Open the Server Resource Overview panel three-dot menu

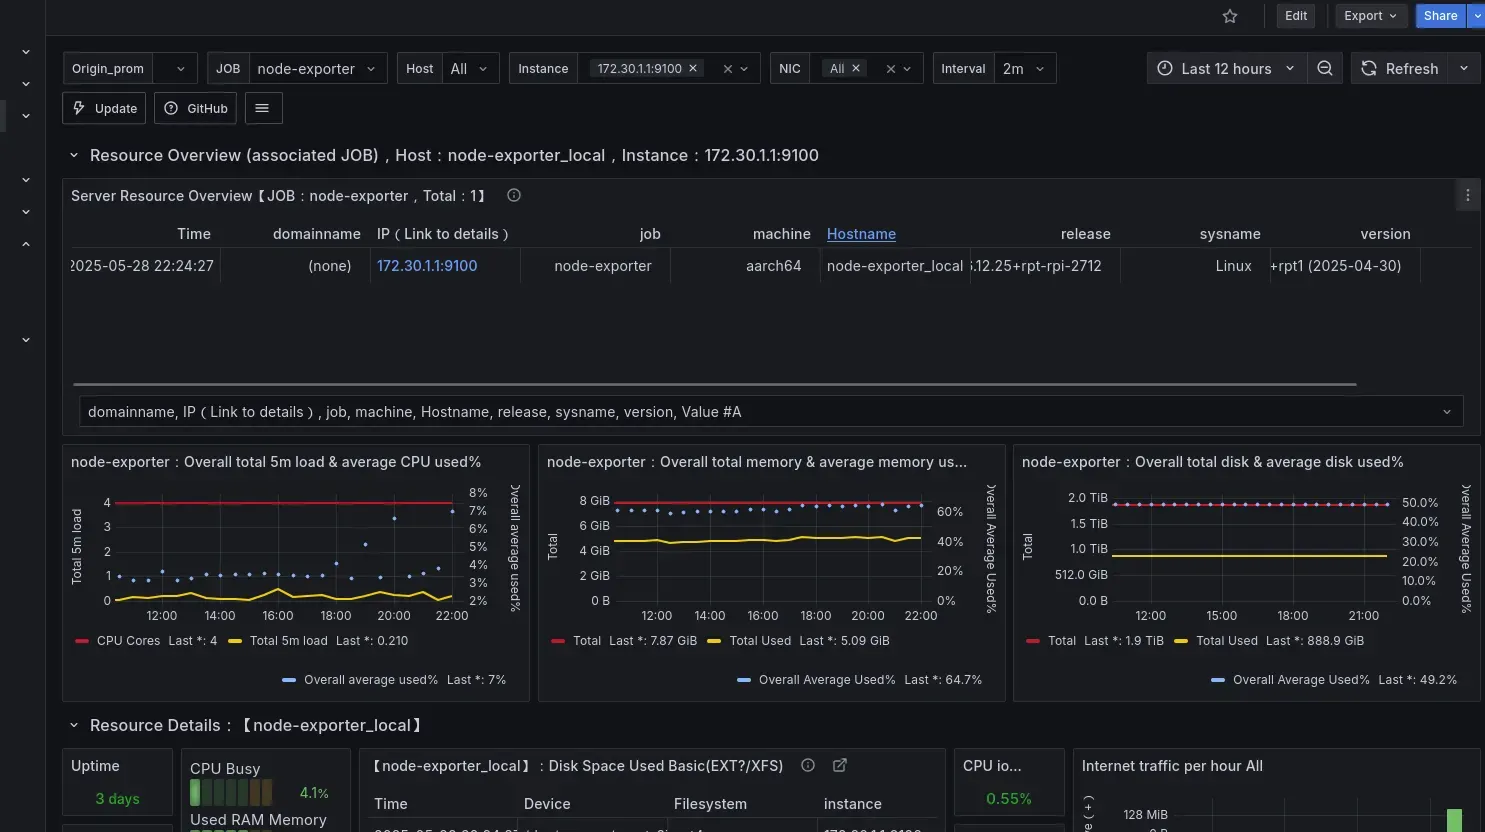1467,196
